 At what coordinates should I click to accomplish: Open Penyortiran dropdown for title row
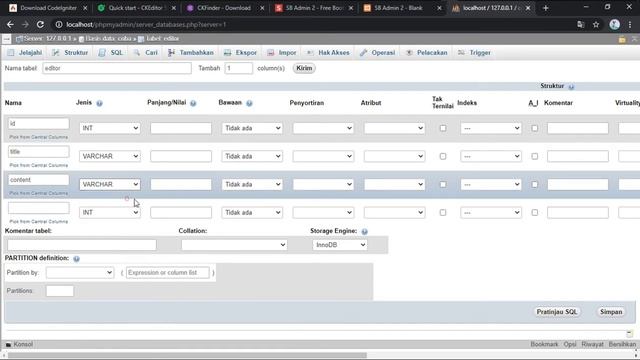pos(323,156)
